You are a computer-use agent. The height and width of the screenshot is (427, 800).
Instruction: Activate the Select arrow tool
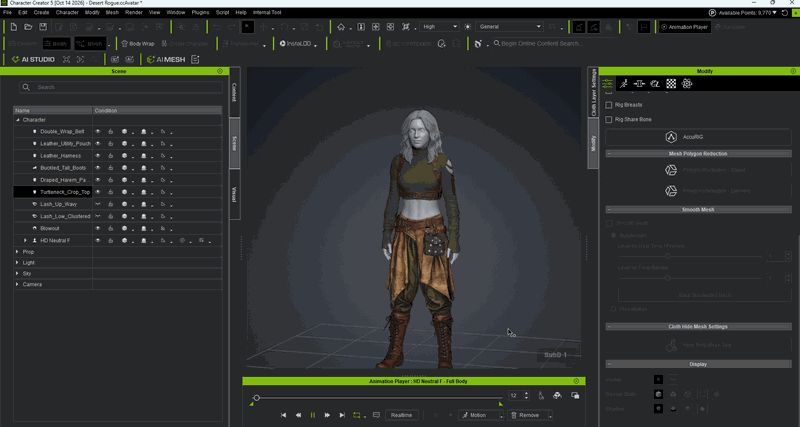(247, 27)
